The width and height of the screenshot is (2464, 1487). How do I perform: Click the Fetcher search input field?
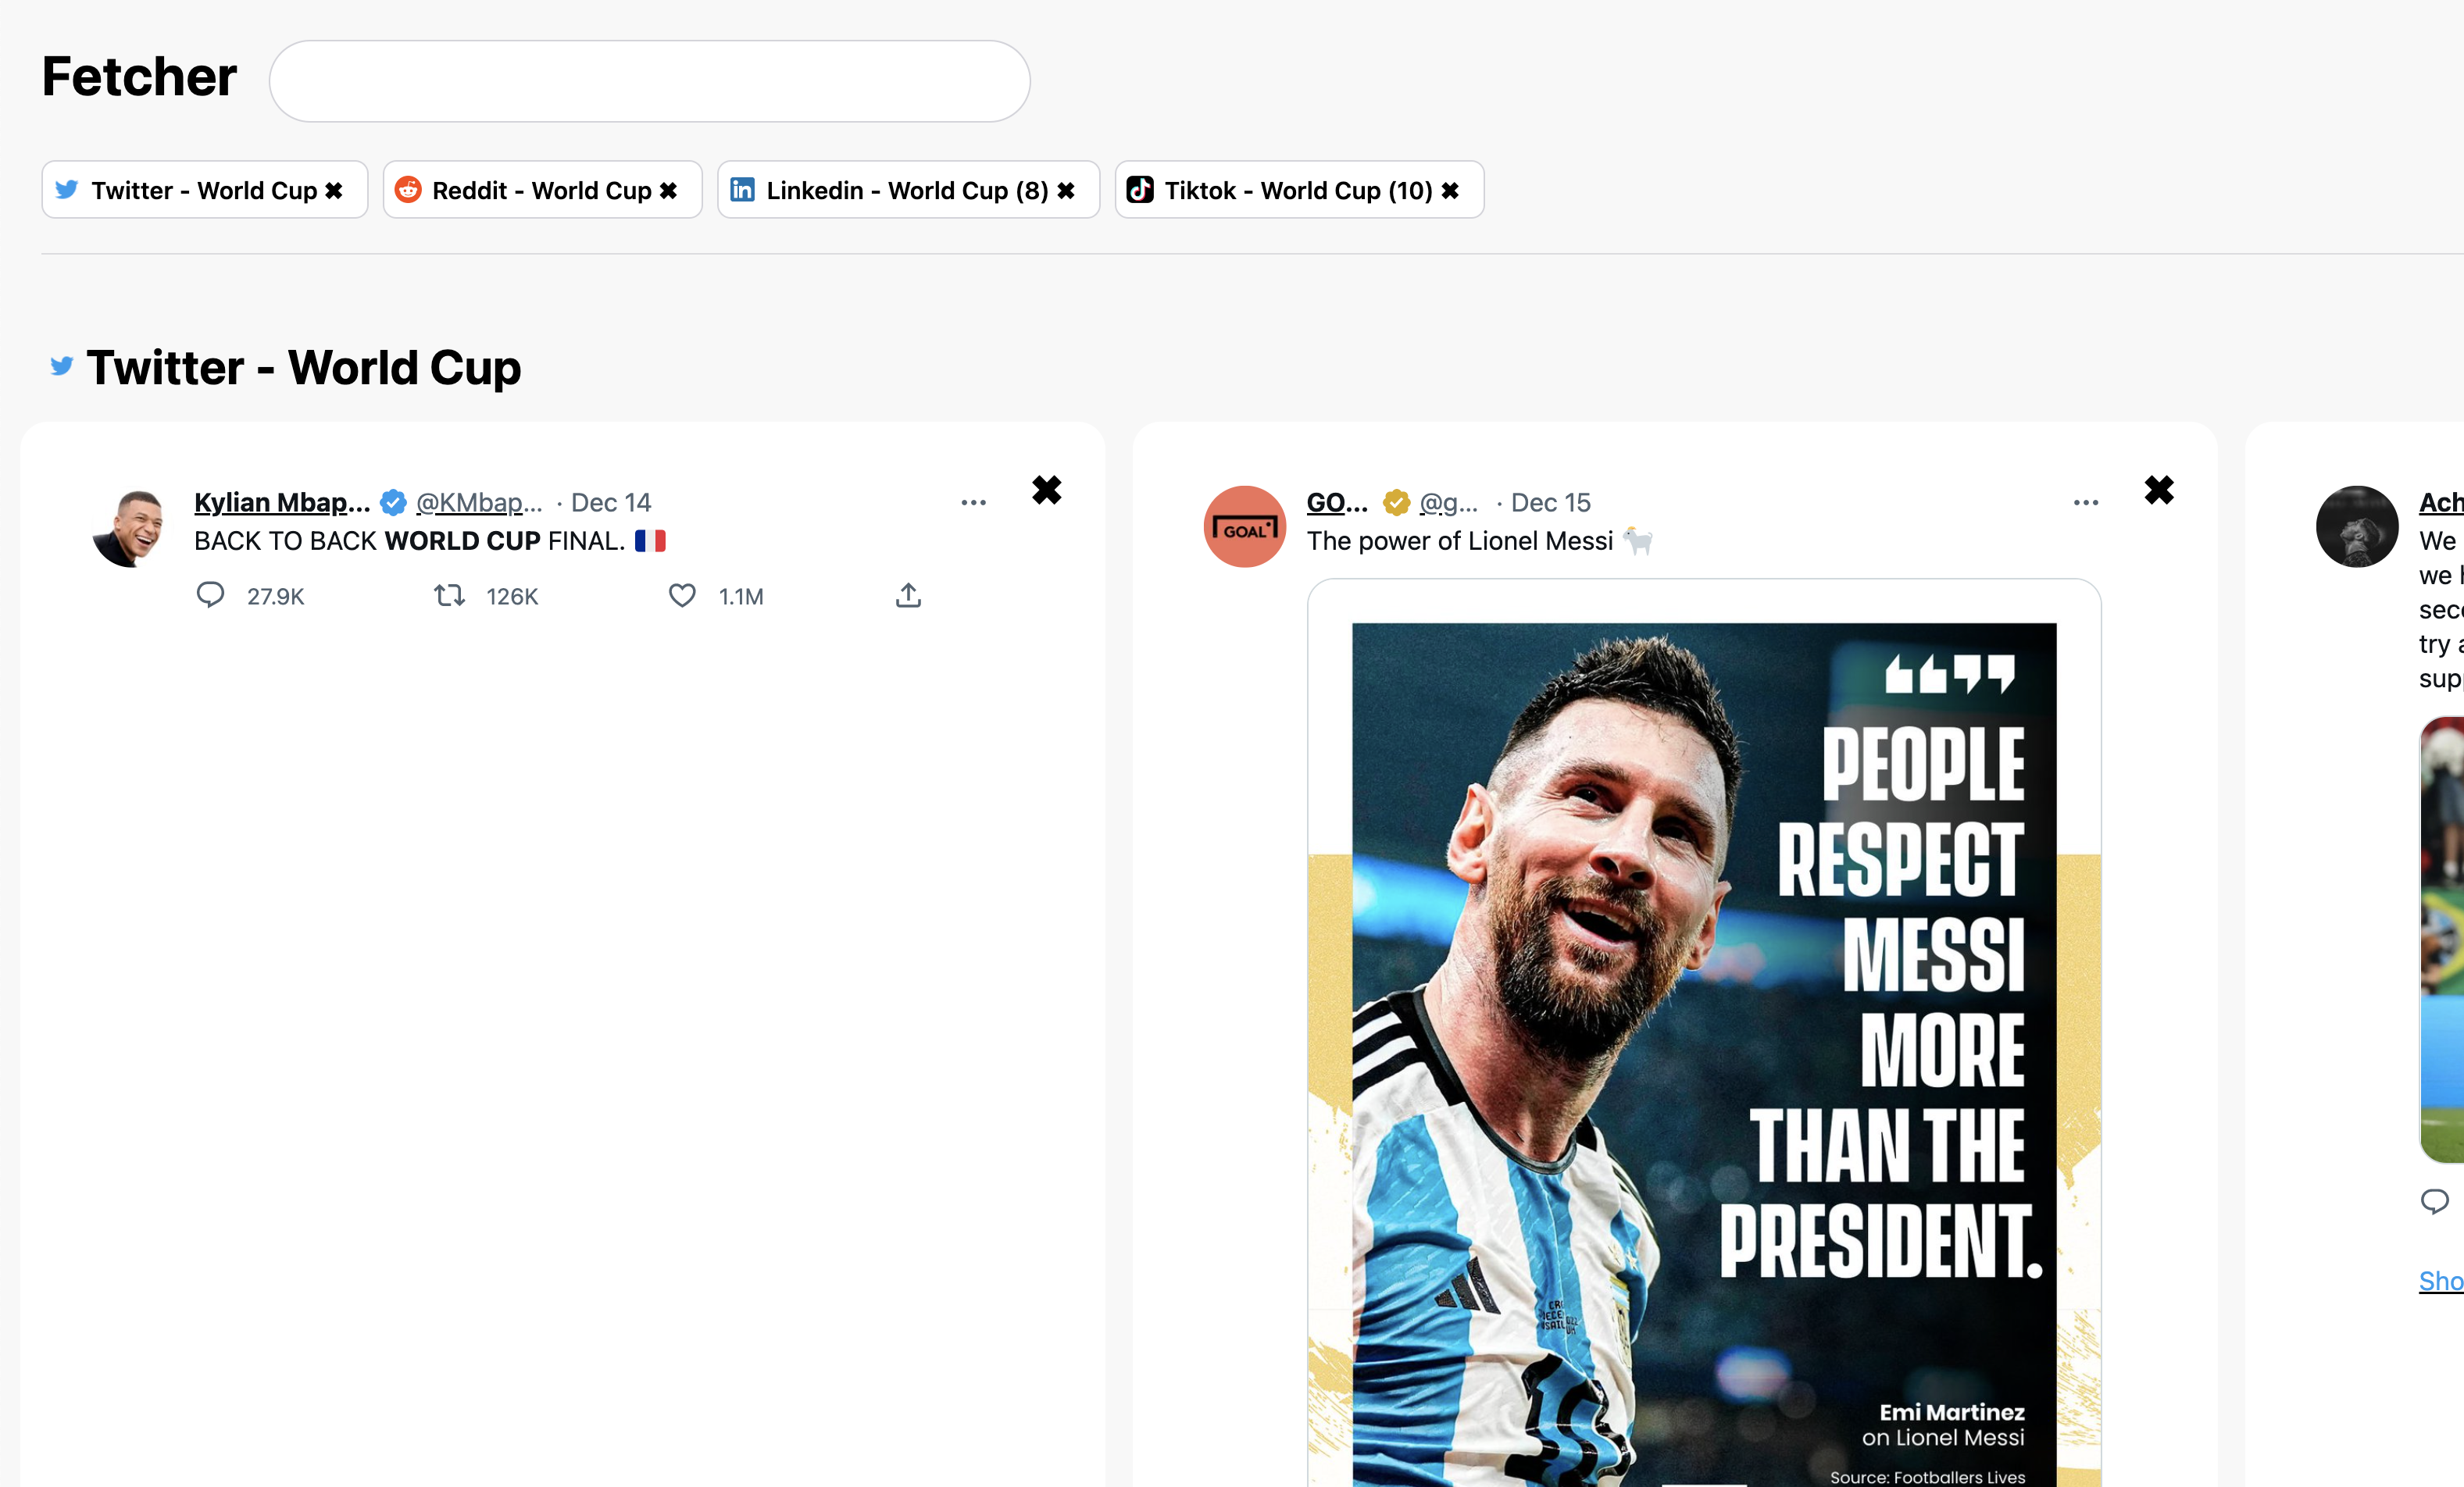point(649,81)
